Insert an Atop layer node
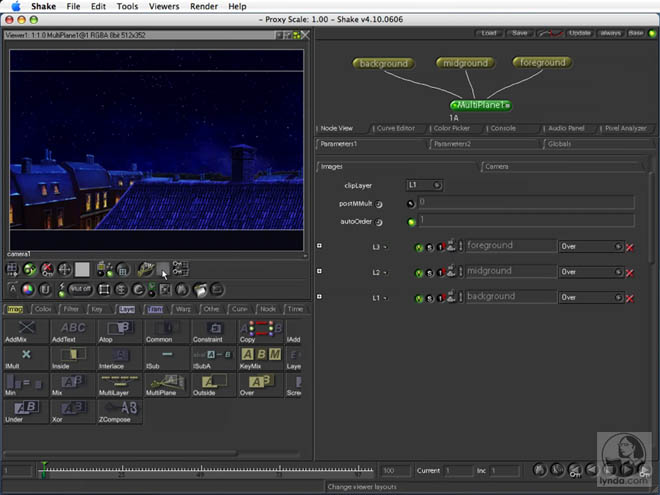The image size is (660, 495). pos(120,331)
